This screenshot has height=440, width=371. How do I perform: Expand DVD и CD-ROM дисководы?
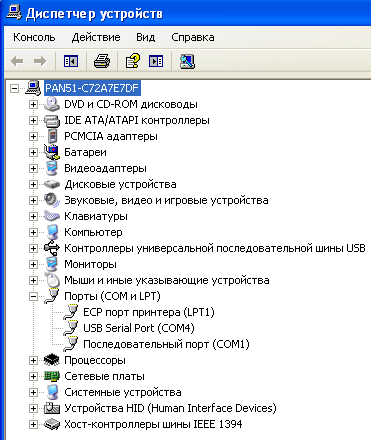click(33, 105)
